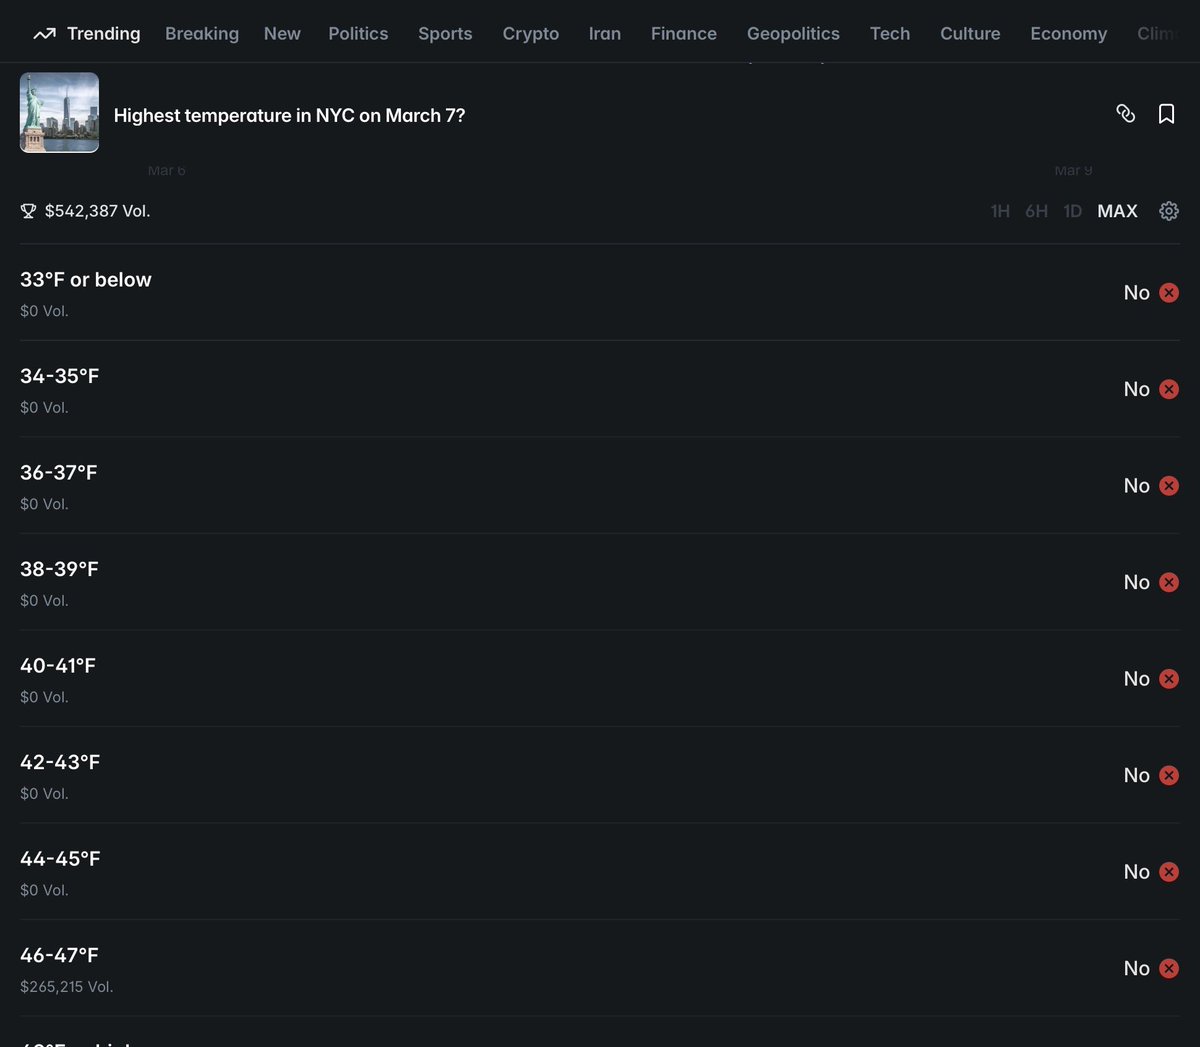1200x1047 pixels.
Task: Click red X icon for 33°F or below
Action: coord(1168,293)
